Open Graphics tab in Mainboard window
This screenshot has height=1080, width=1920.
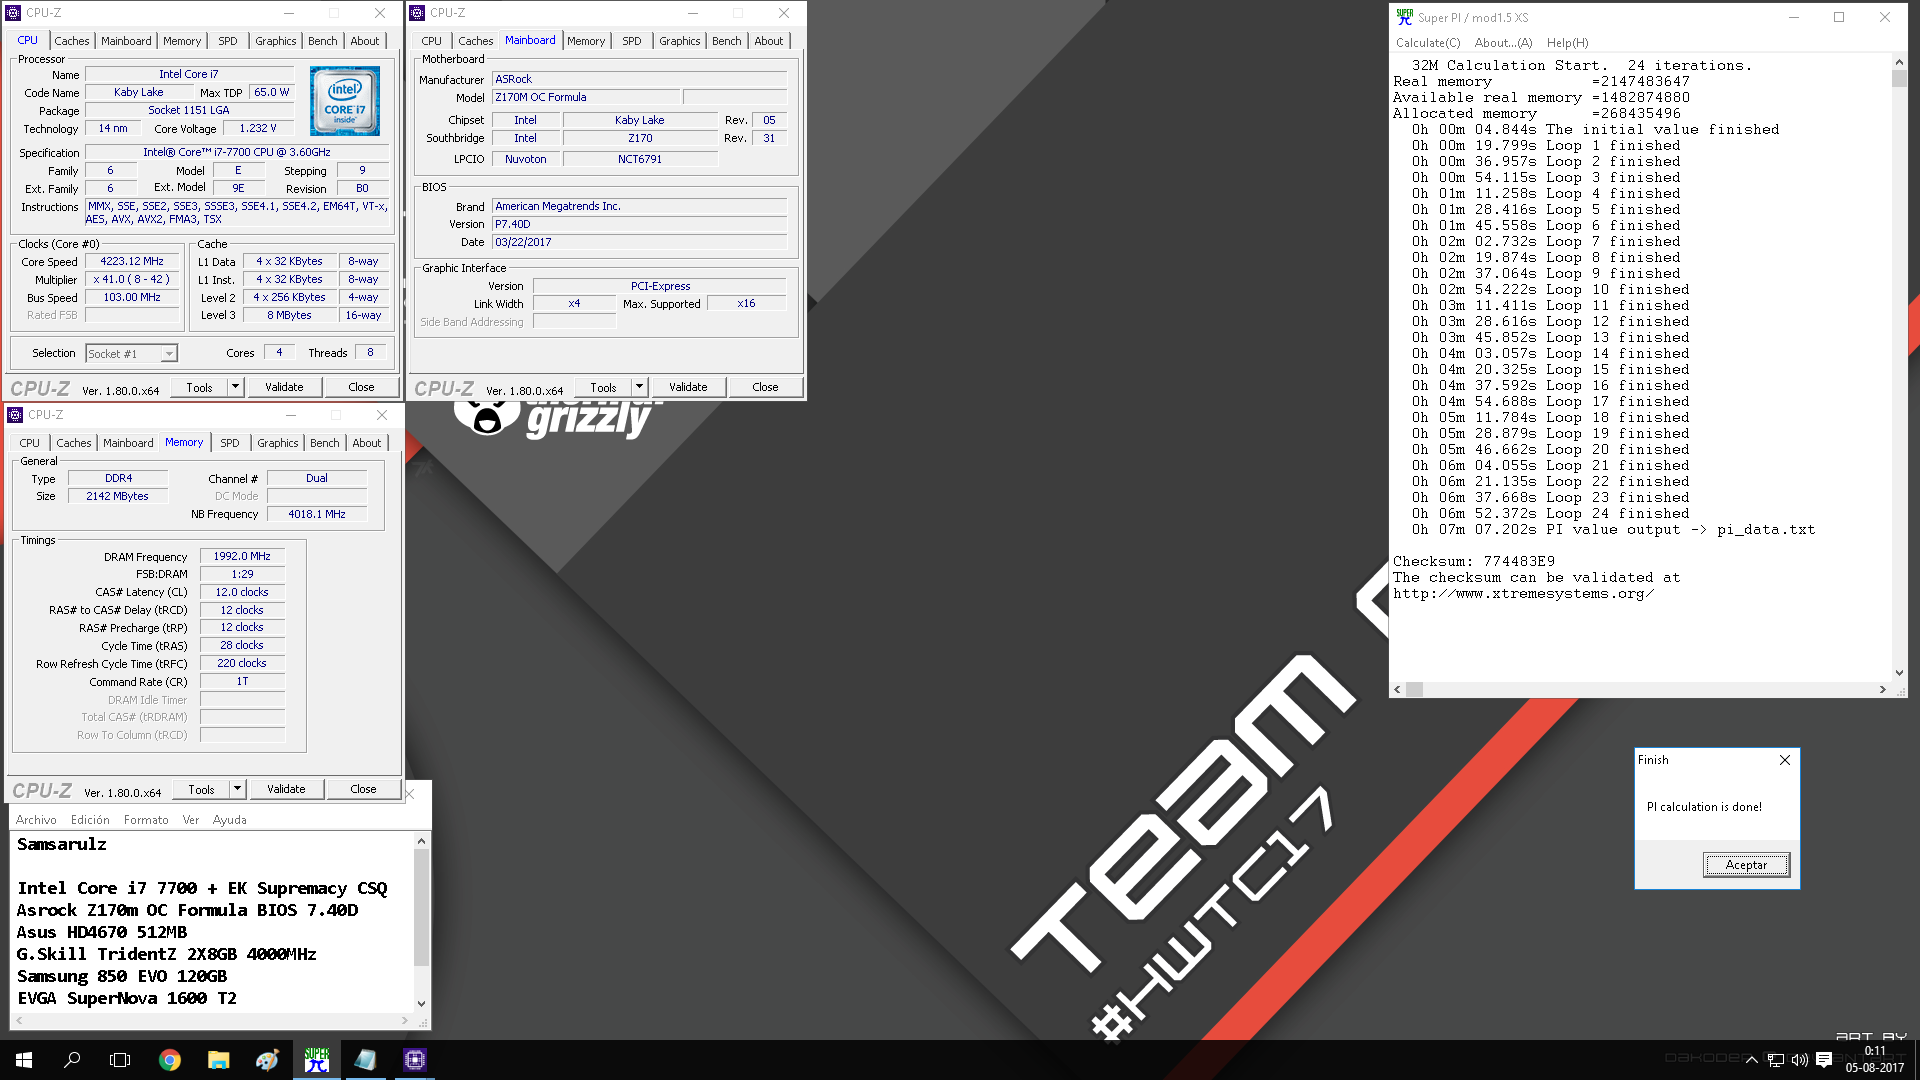(x=679, y=41)
